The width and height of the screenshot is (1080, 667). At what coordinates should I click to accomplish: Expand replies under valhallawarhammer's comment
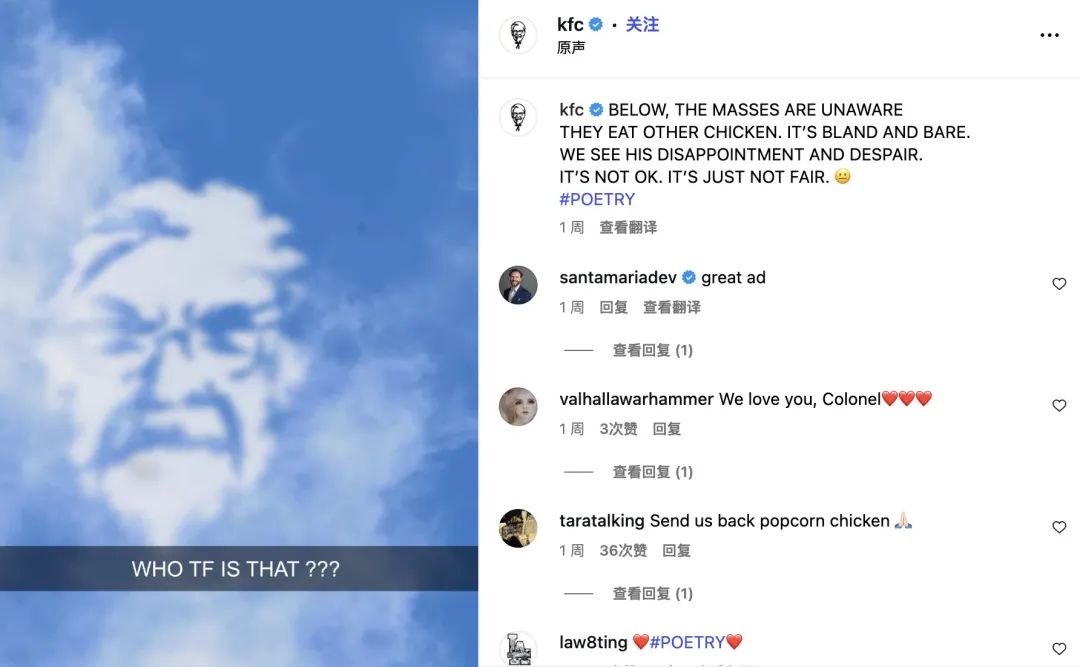[652, 472]
